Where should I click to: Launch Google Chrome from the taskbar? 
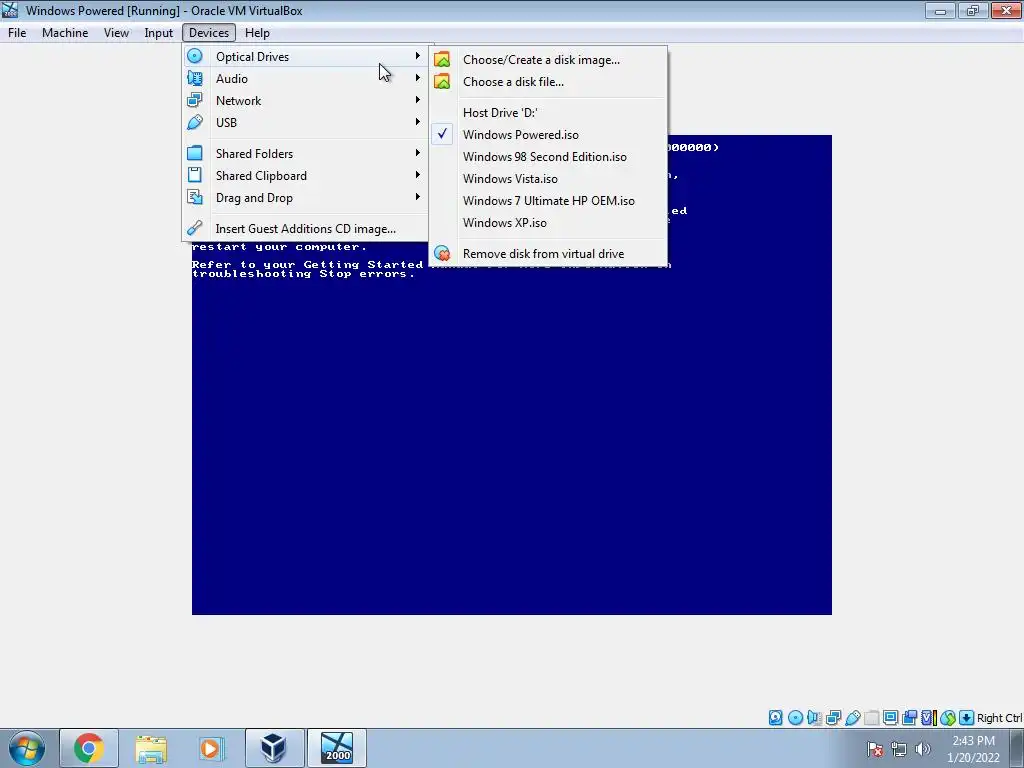click(x=89, y=748)
